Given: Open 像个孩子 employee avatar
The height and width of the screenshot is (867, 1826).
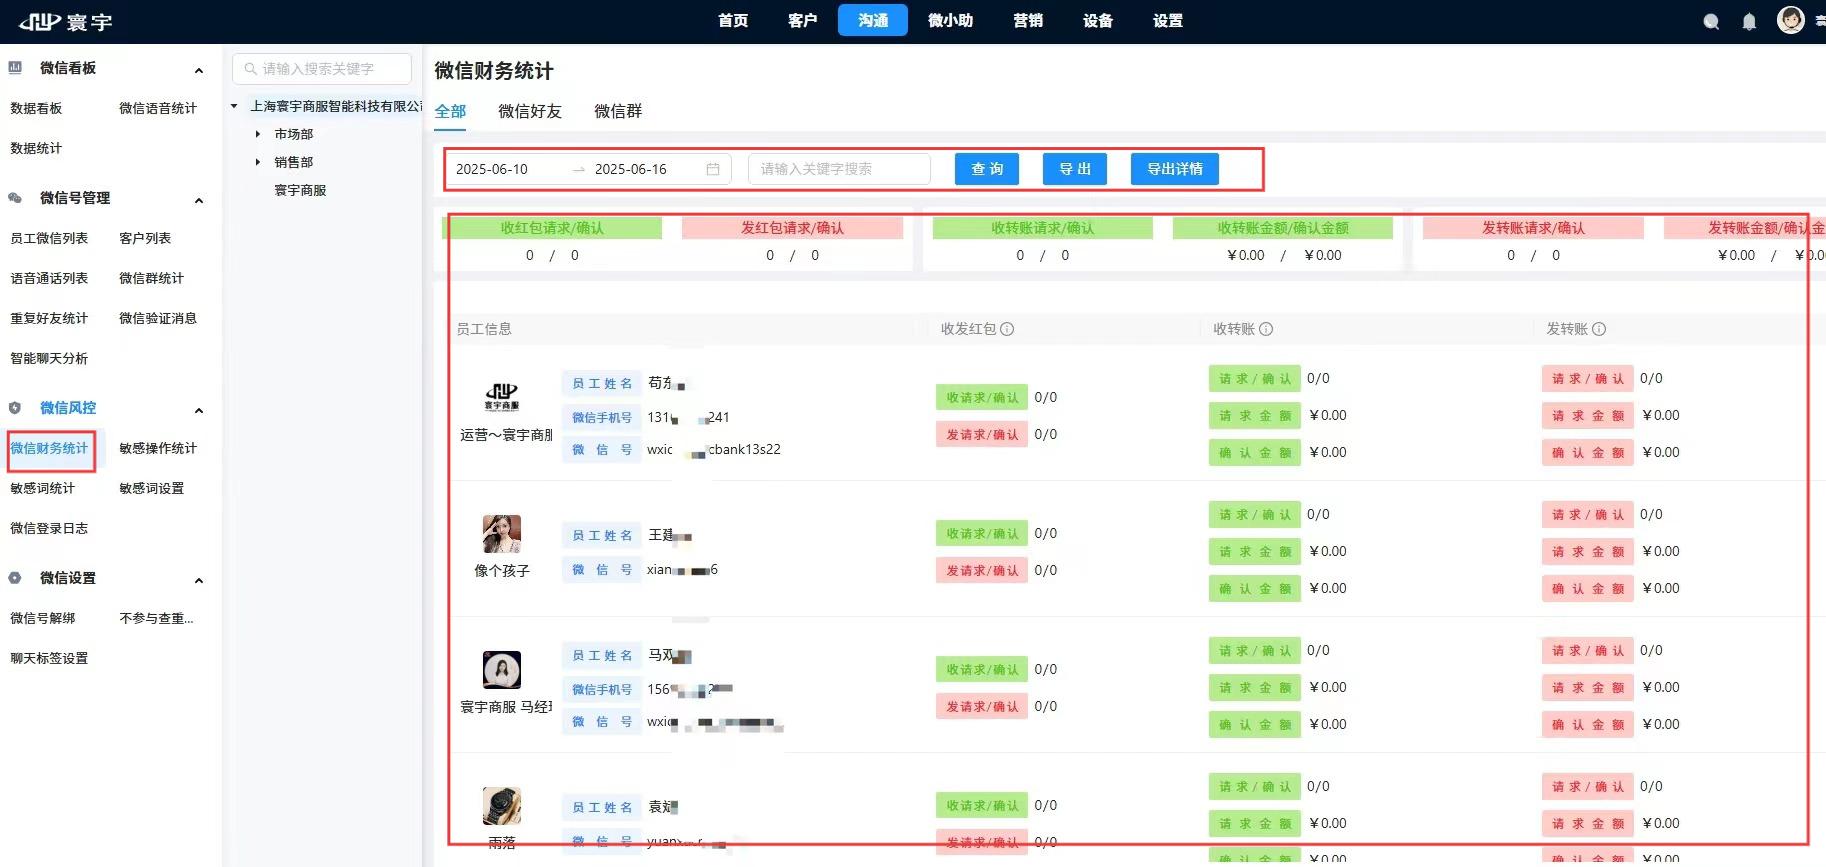Looking at the screenshot, I should (502, 534).
